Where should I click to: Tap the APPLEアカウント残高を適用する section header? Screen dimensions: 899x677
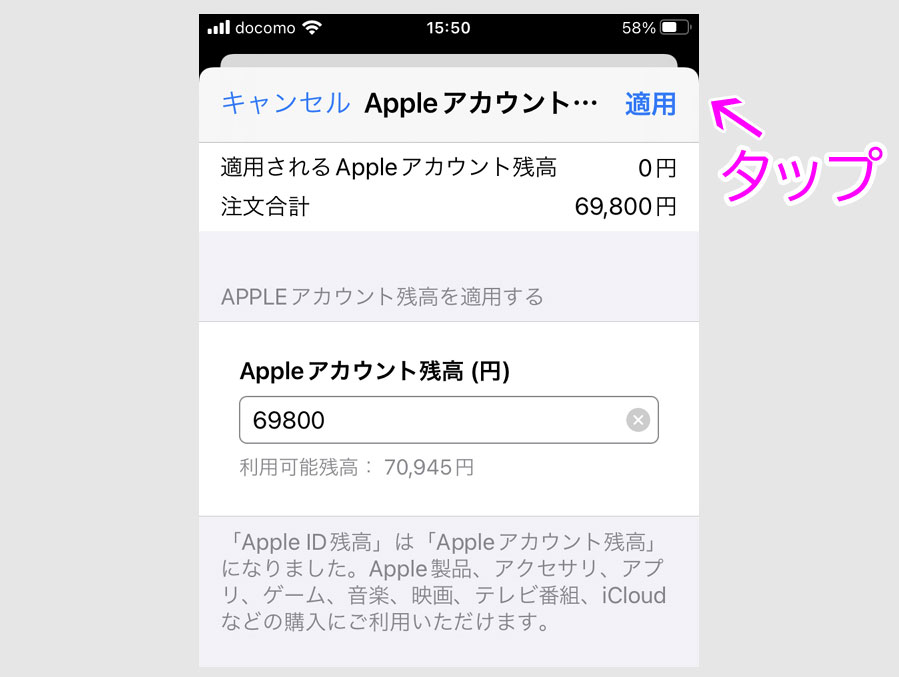pos(382,297)
